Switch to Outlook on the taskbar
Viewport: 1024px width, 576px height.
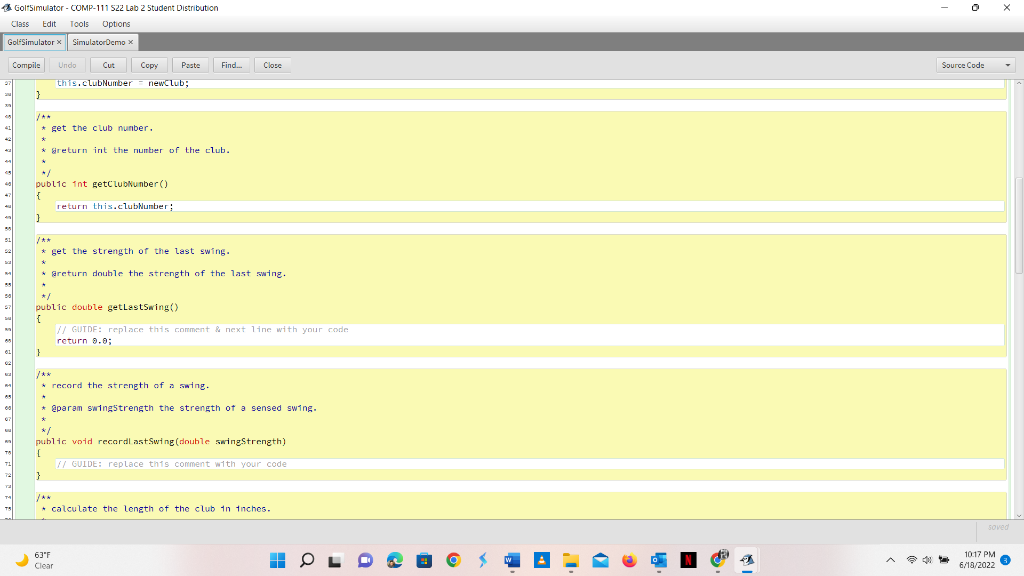click(x=658, y=560)
